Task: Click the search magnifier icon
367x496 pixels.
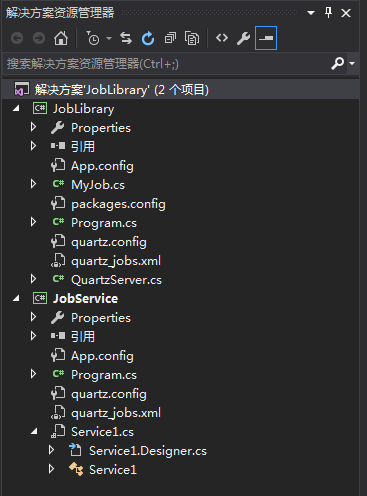Action: tap(337, 63)
